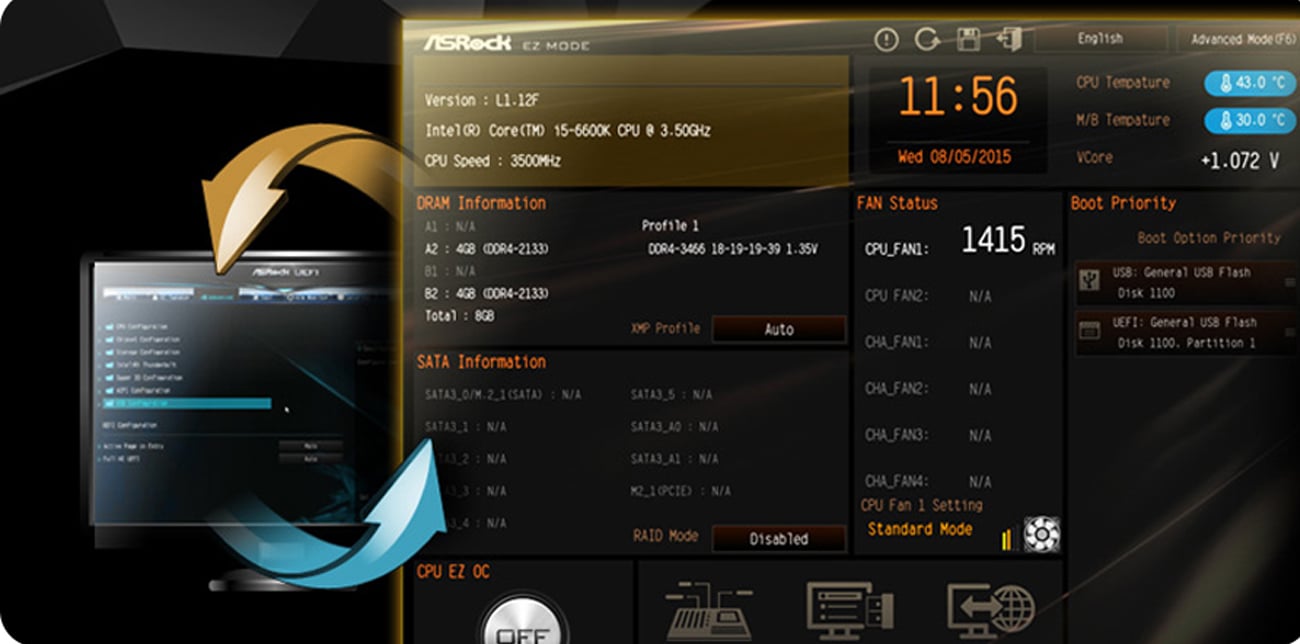Click the 11:56 clock display
The width and height of the screenshot is (1300, 644).
click(957, 98)
